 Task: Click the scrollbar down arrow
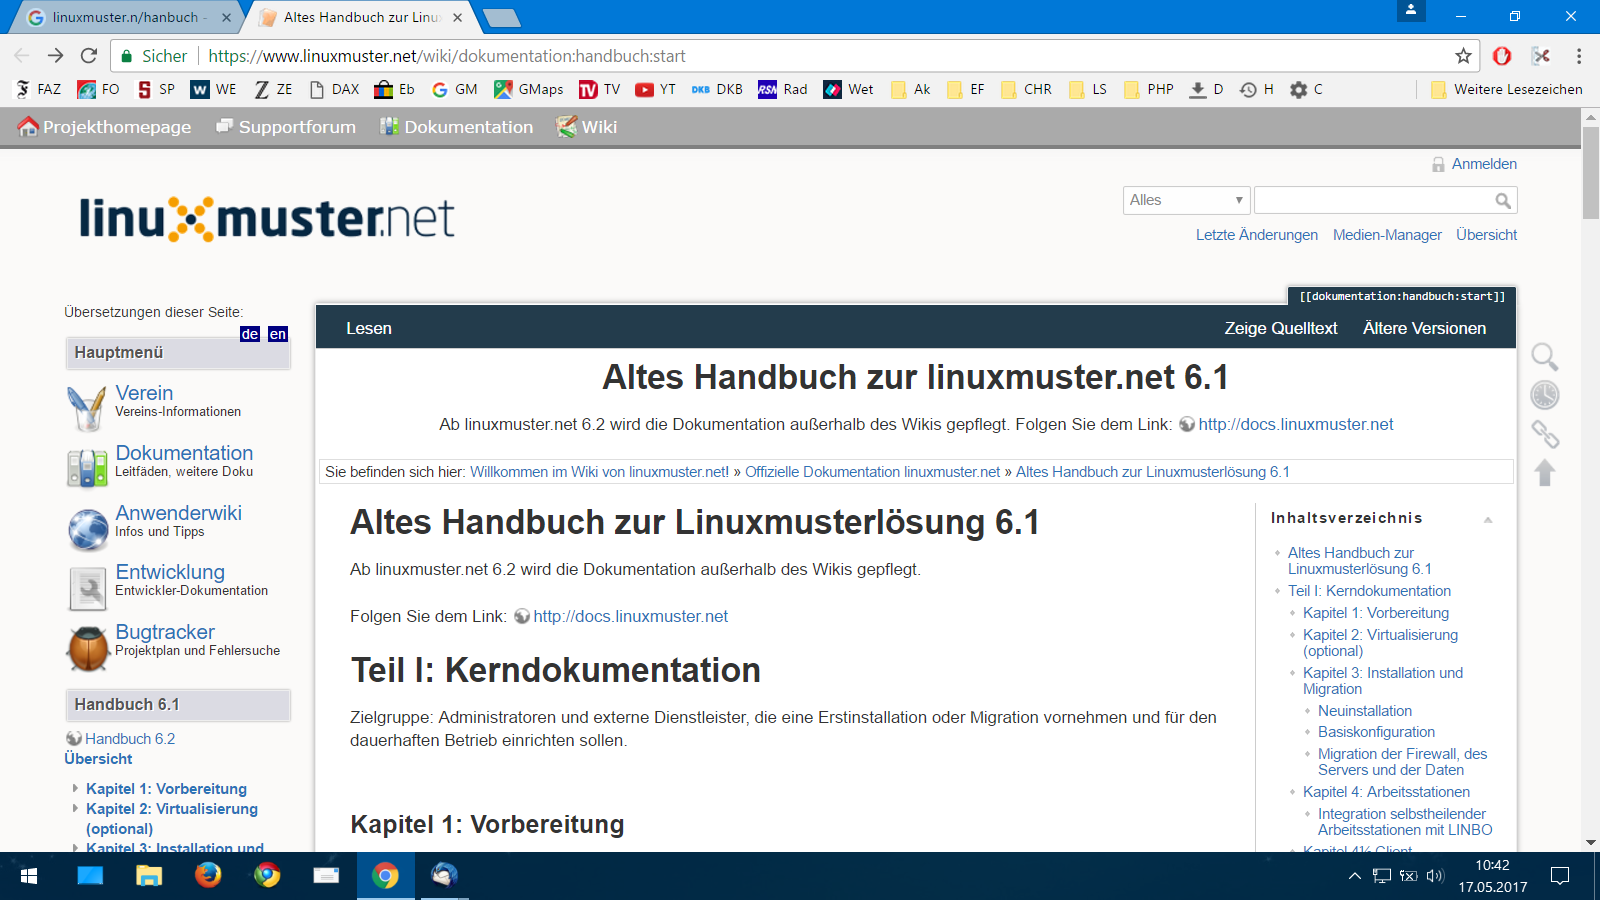click(1591, 843)
